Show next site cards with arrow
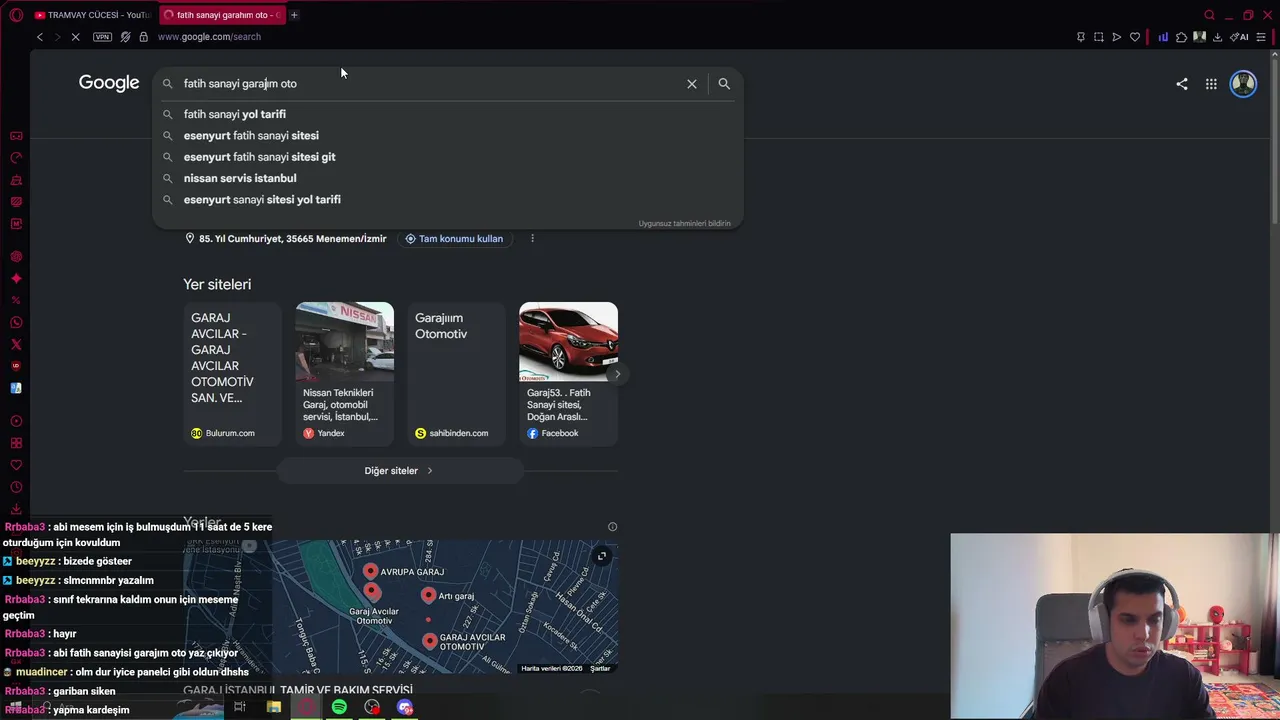 [x=617, y=374]
